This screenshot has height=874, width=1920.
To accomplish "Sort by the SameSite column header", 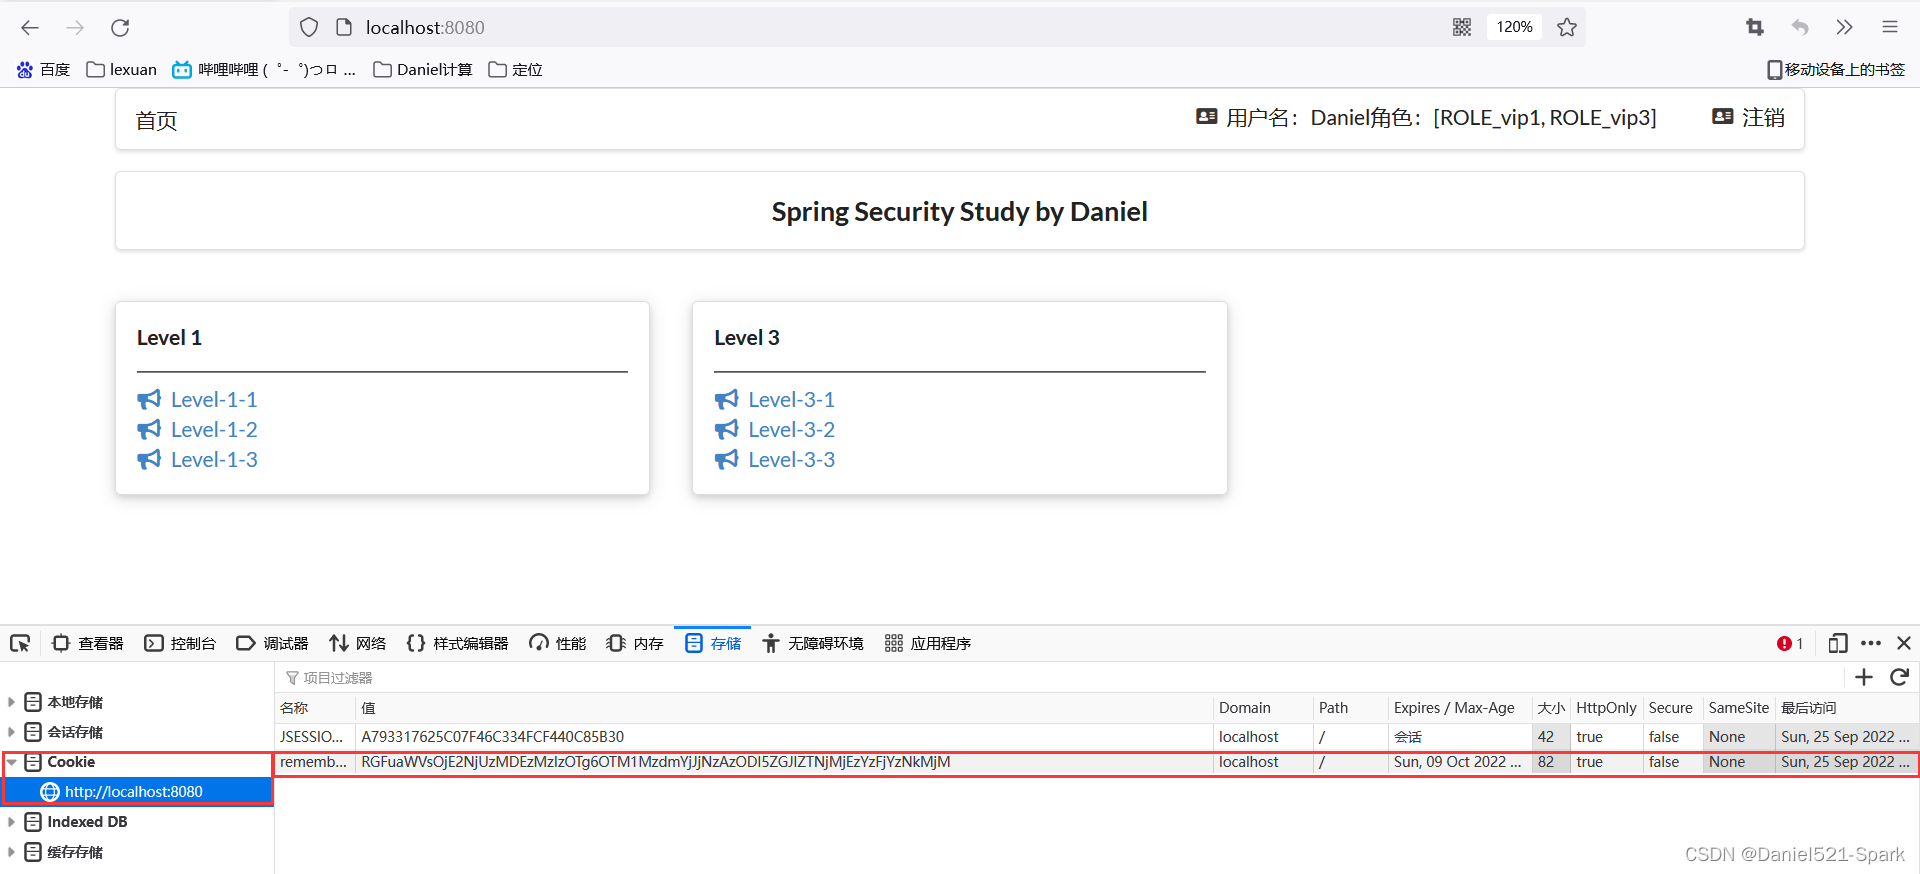I will tap(1739, 708).
